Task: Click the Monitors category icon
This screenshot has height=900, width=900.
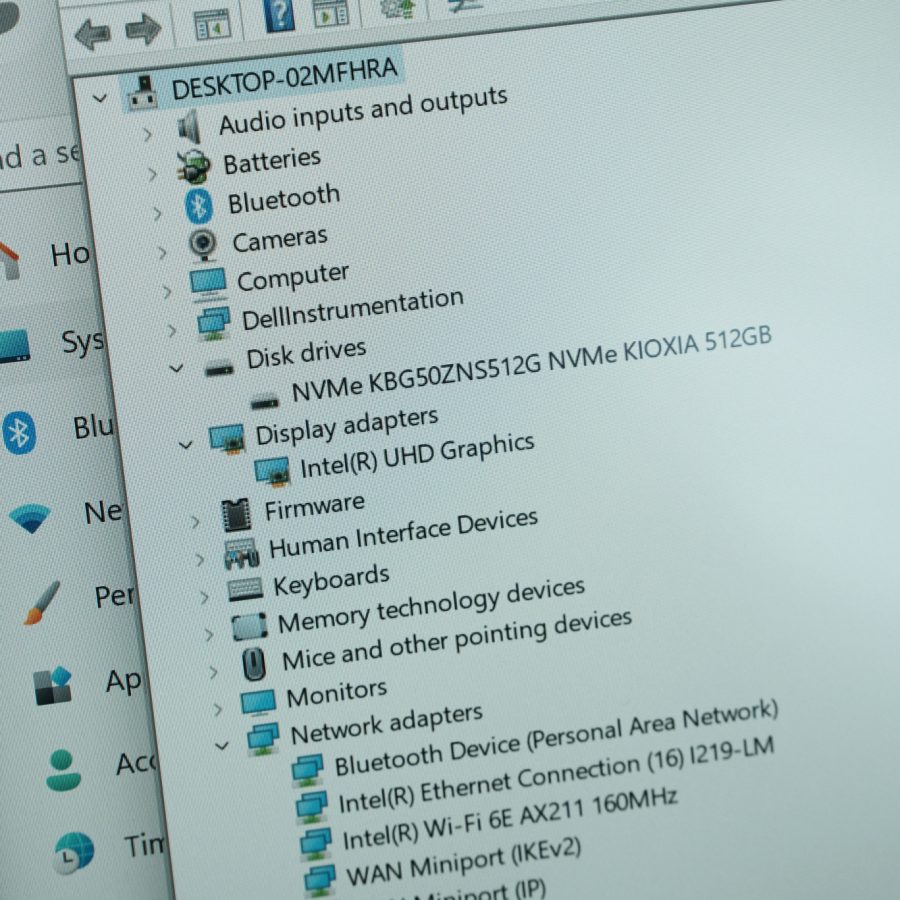Action: pos(259,703)
